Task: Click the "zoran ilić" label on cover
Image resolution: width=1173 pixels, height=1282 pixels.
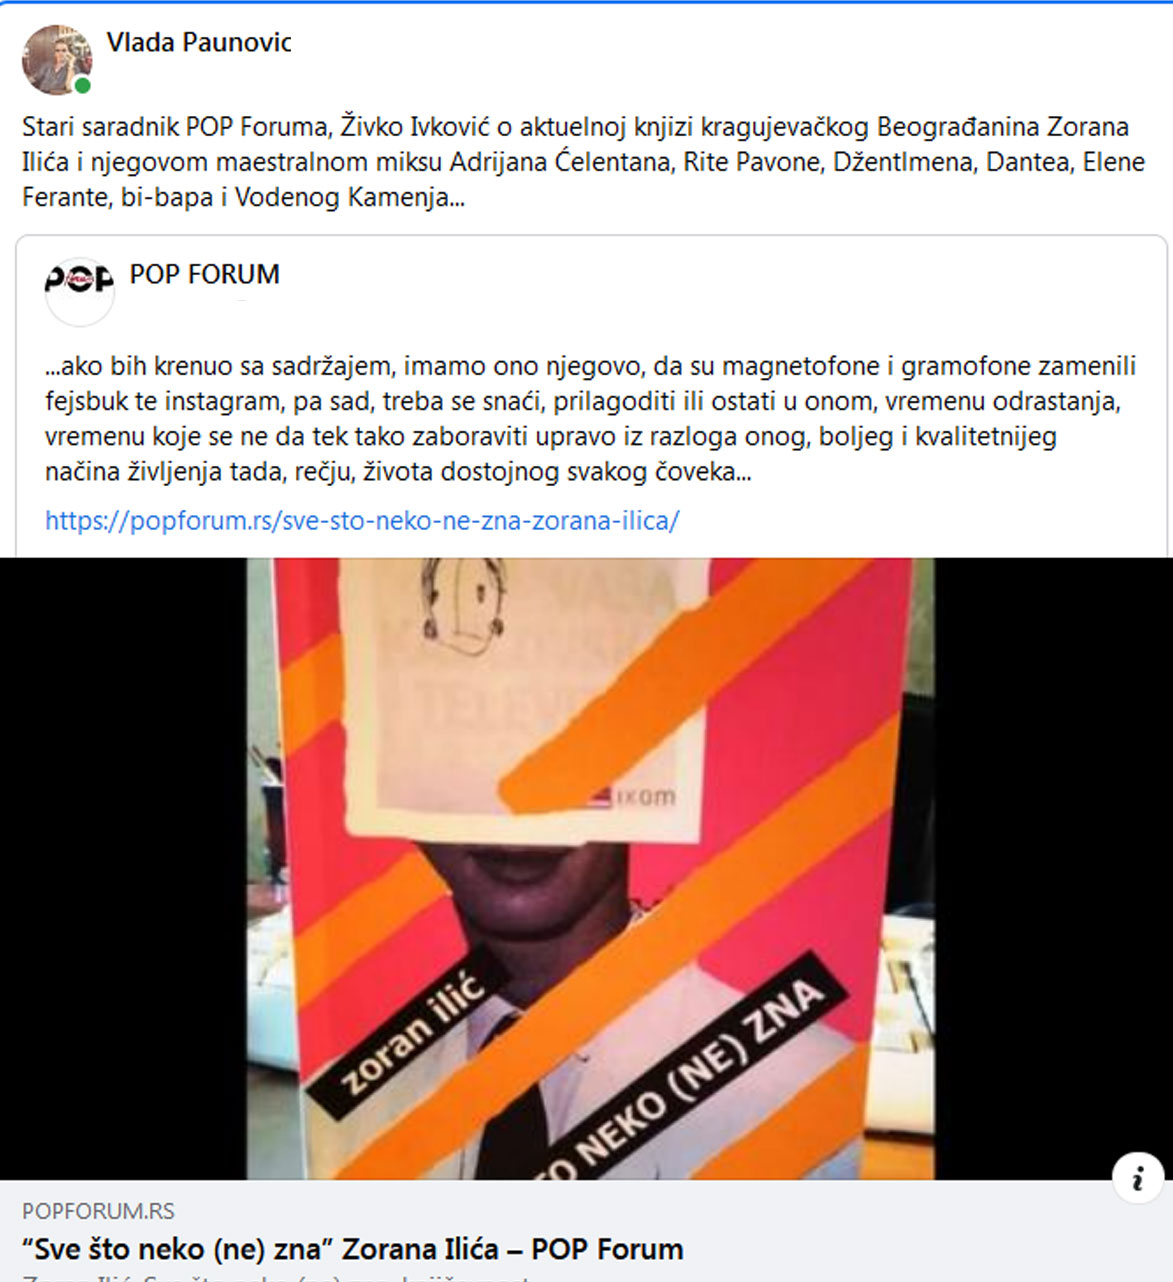Action: (412, 1032)
